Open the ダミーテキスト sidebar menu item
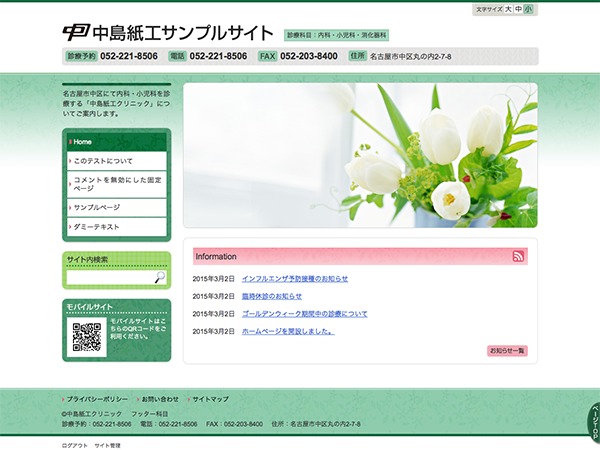 pyautogui.click(x=117, y=227)
